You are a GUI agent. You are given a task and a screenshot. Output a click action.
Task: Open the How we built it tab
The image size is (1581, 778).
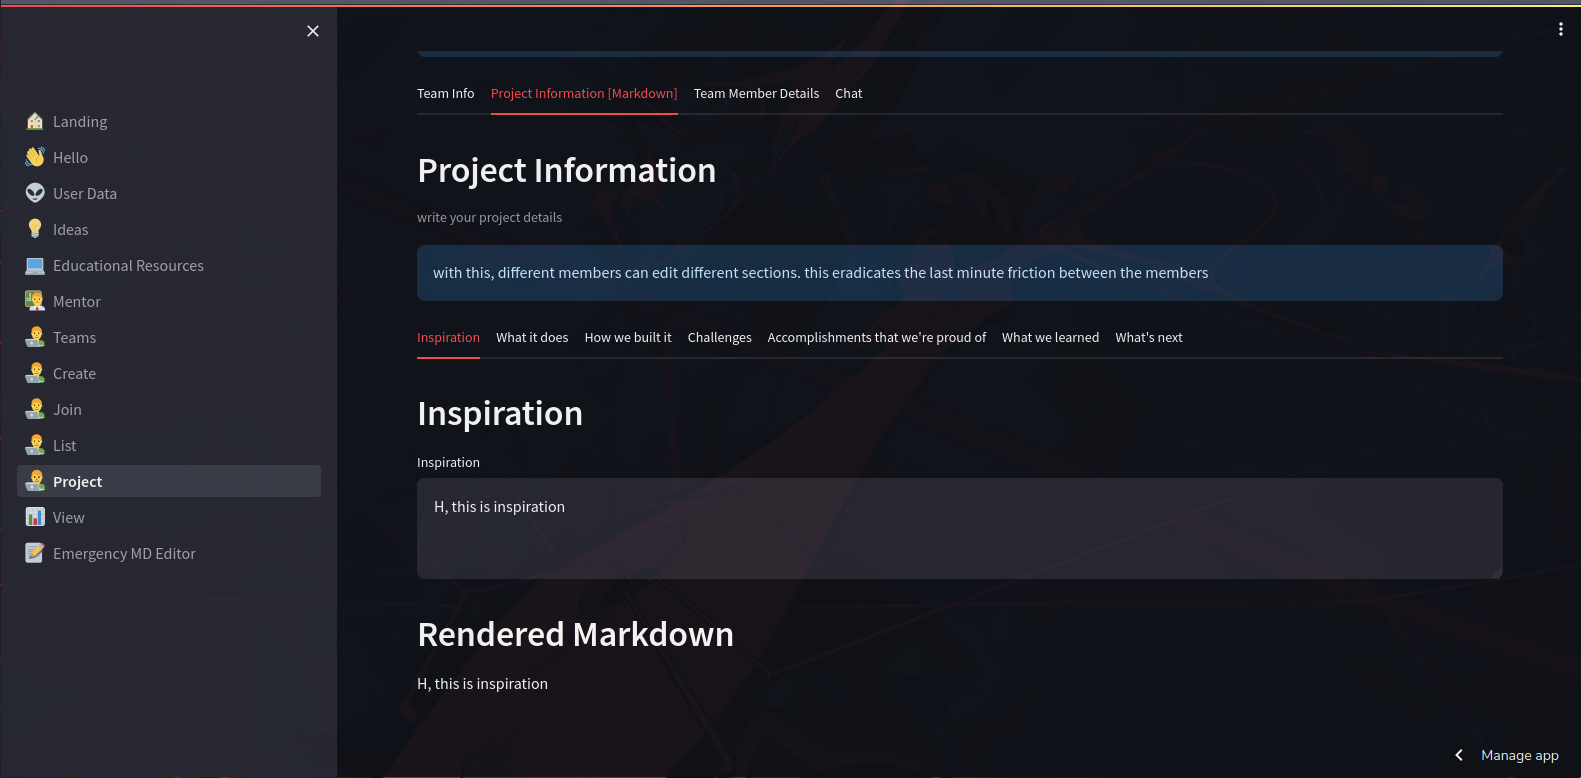point(628,337)
